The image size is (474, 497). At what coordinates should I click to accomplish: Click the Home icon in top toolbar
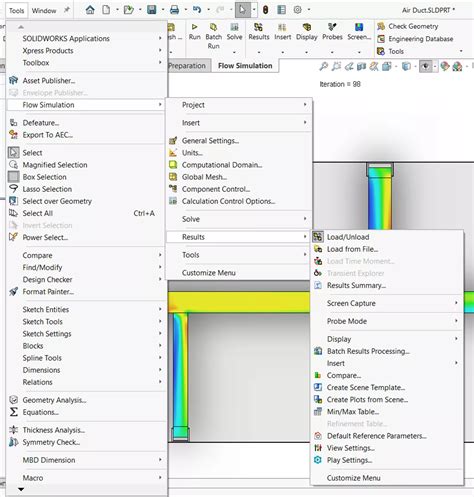click(x=90, y=10)
